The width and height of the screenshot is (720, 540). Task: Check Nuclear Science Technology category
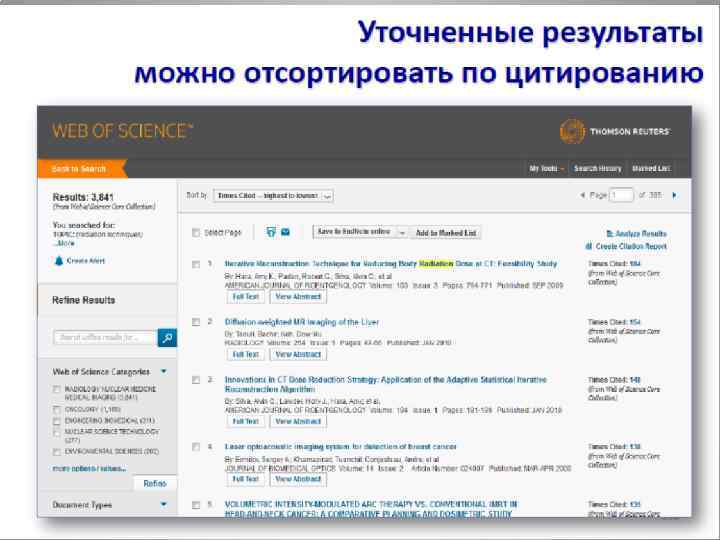coord(57,433)
